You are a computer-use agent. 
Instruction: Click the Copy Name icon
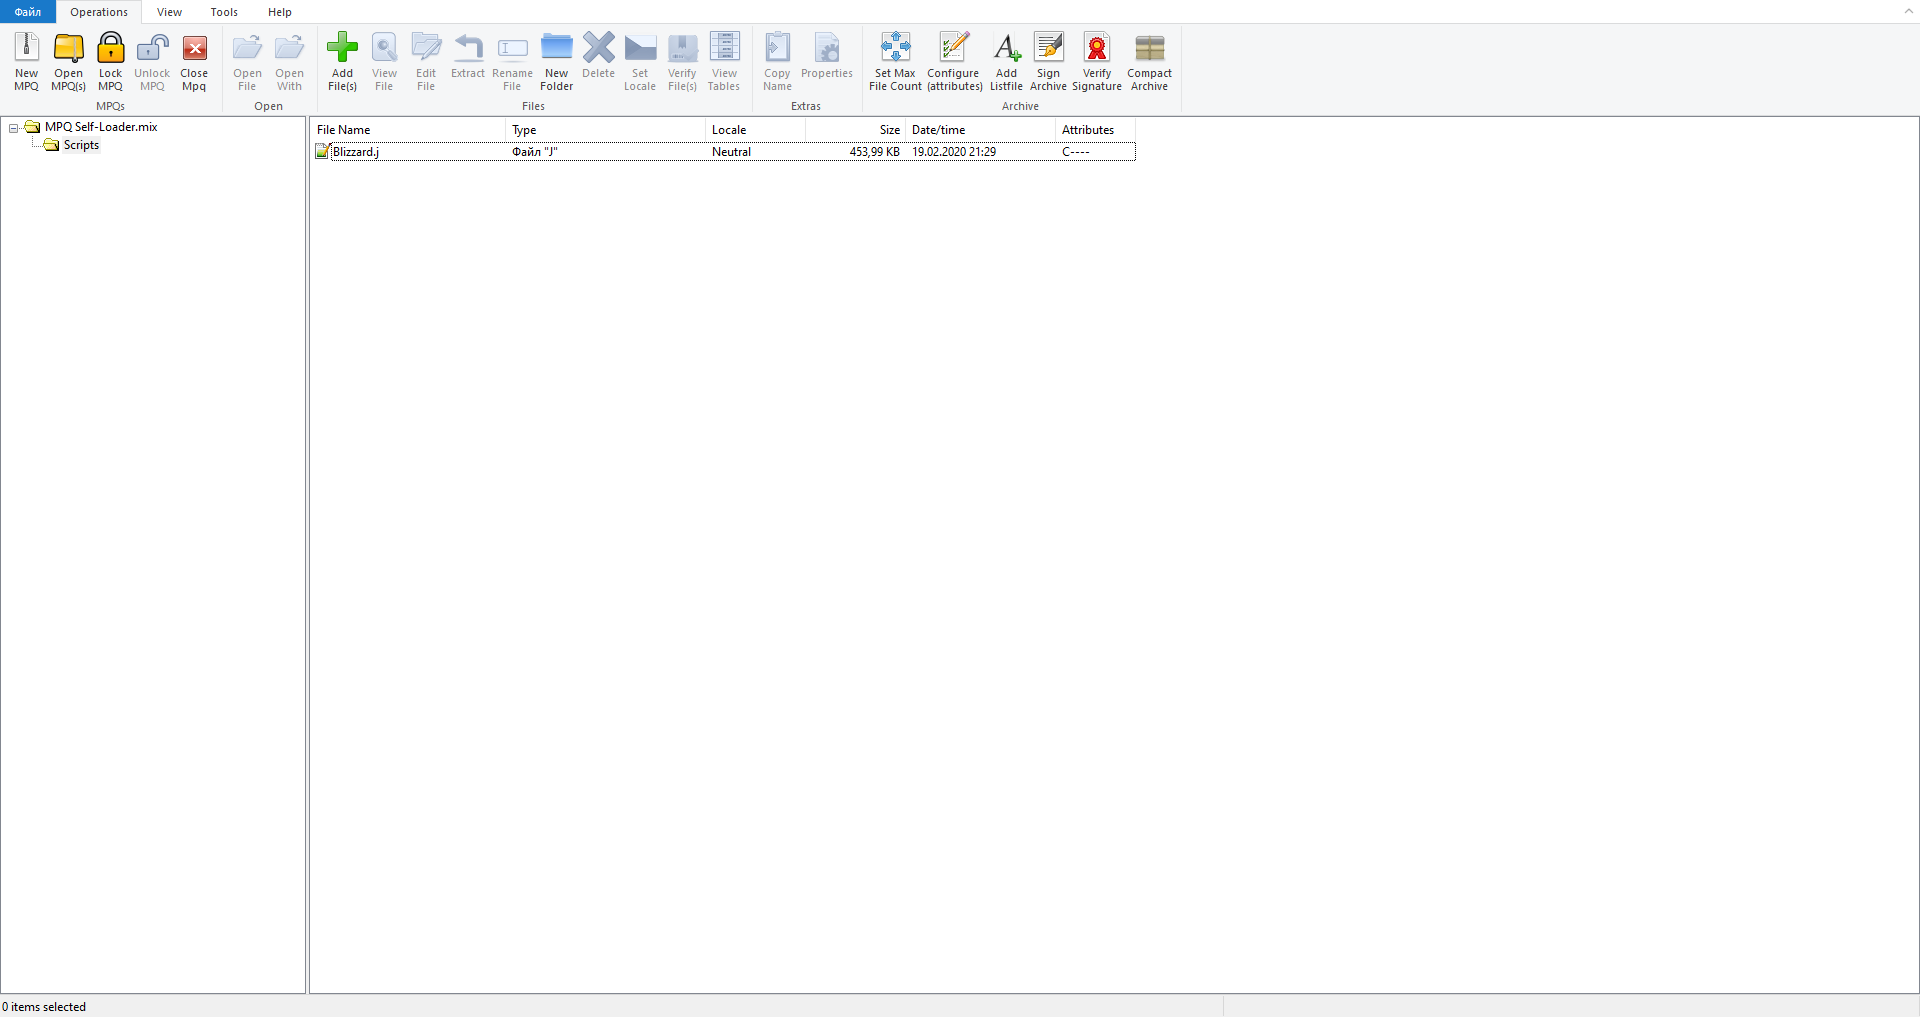777,62
